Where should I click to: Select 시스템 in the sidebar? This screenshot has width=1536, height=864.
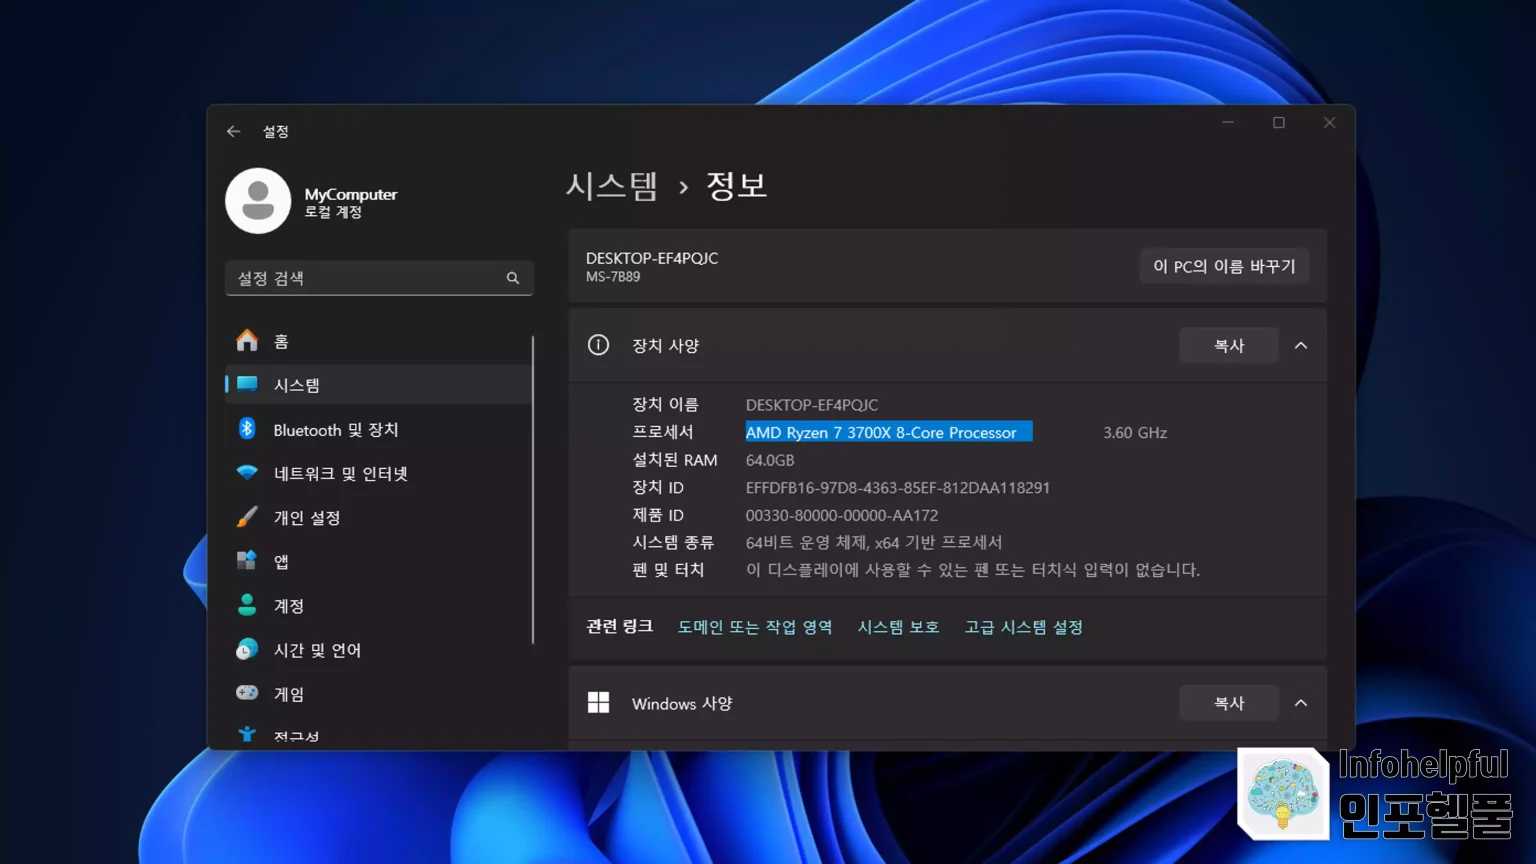[379, 385]
